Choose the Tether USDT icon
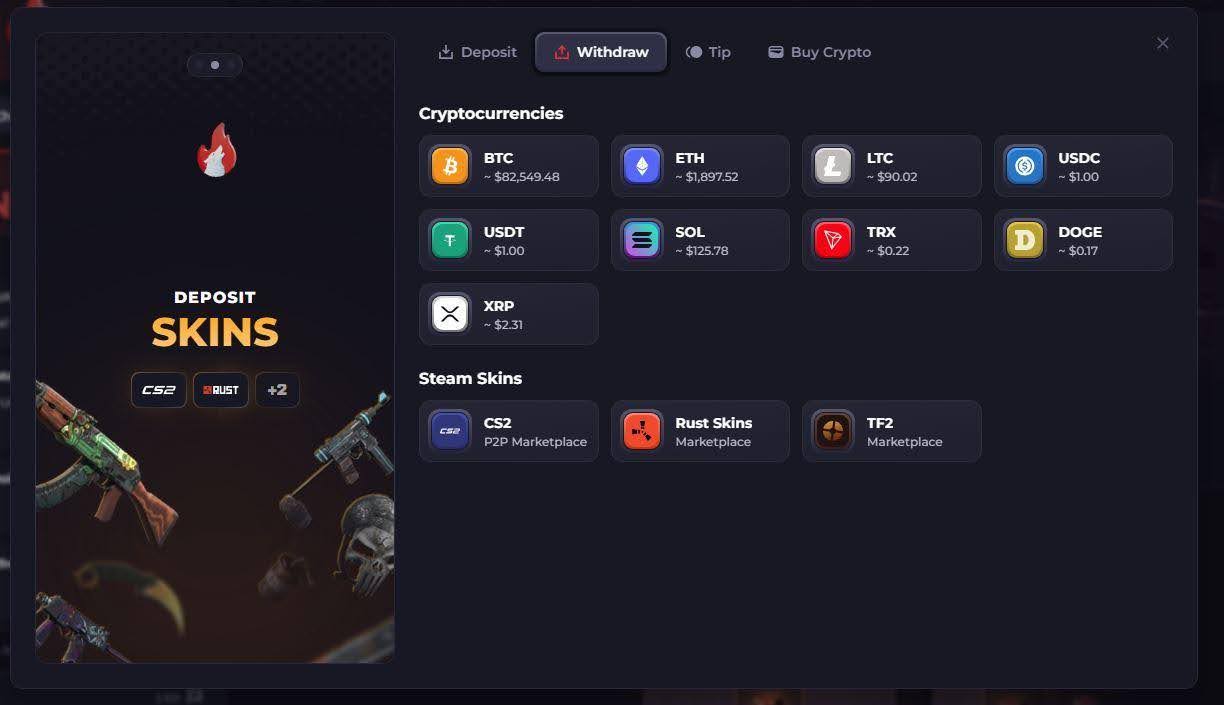This screenshot has width=1224, height=705. click(x=450, y=240)
